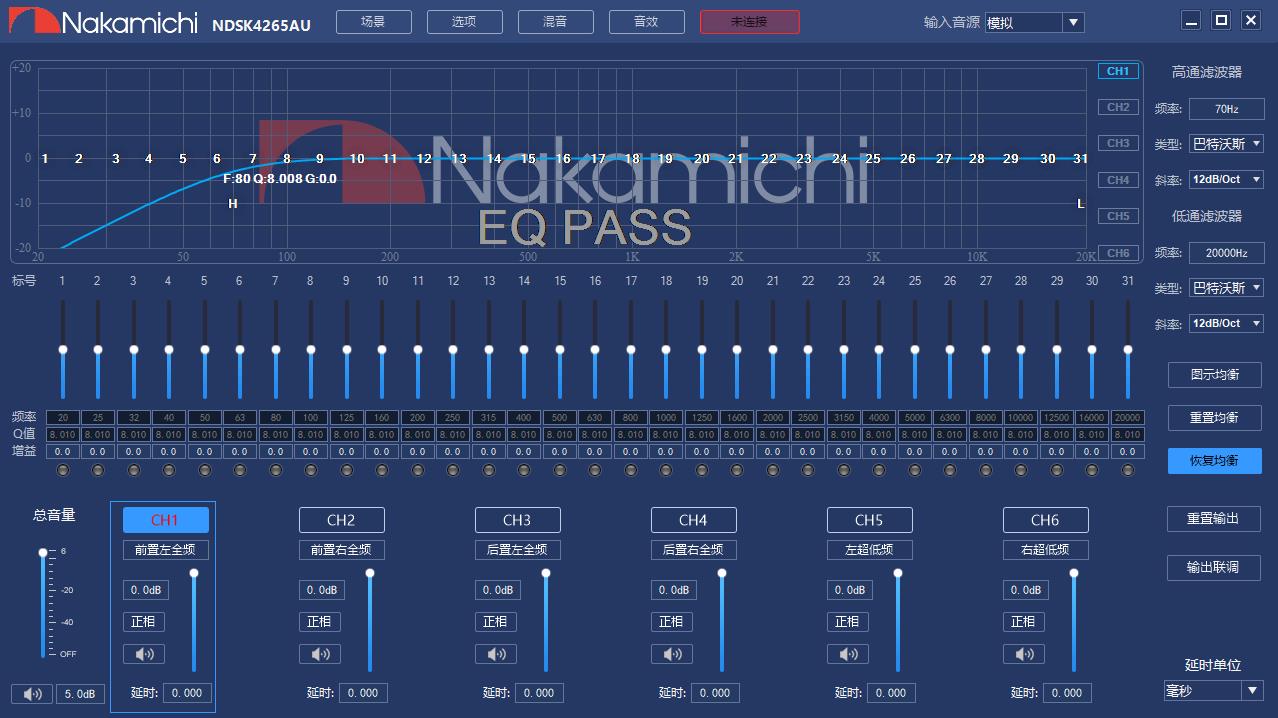Mute the CH6 output with its speaker icon
Viewport: 1278px width, 718px height.
coord(1024,654)
